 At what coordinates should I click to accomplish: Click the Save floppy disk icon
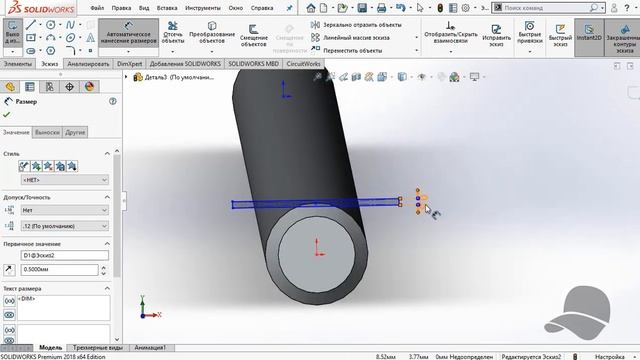362,8
